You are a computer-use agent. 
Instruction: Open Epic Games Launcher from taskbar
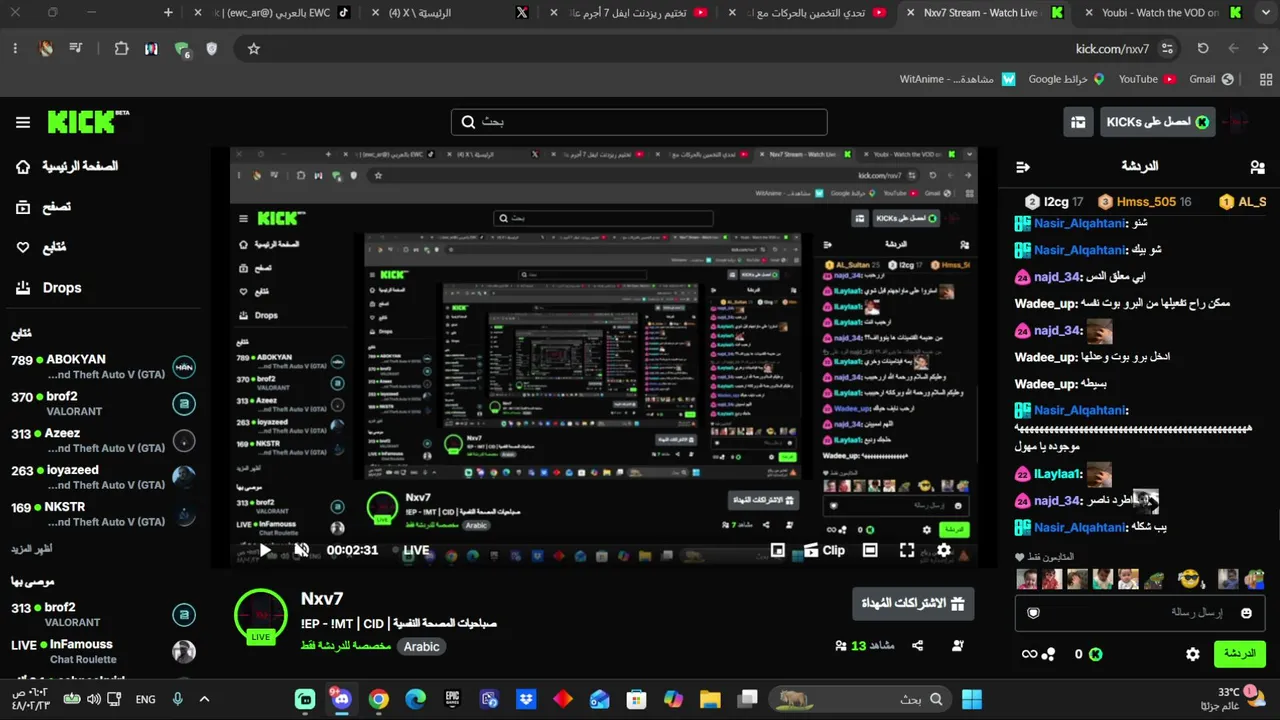452,699
